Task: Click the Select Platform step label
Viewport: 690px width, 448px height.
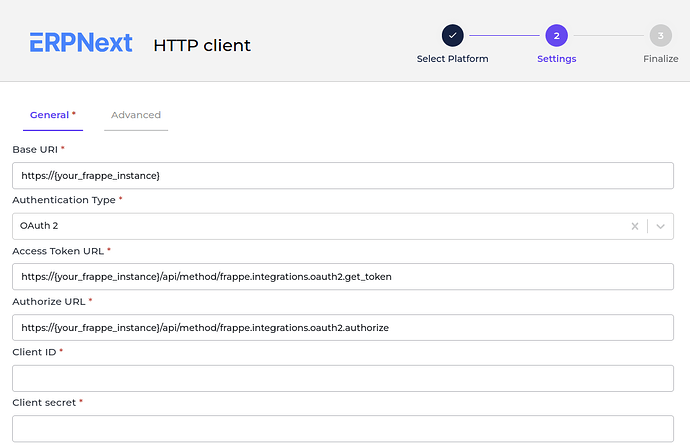Action: 452,59
